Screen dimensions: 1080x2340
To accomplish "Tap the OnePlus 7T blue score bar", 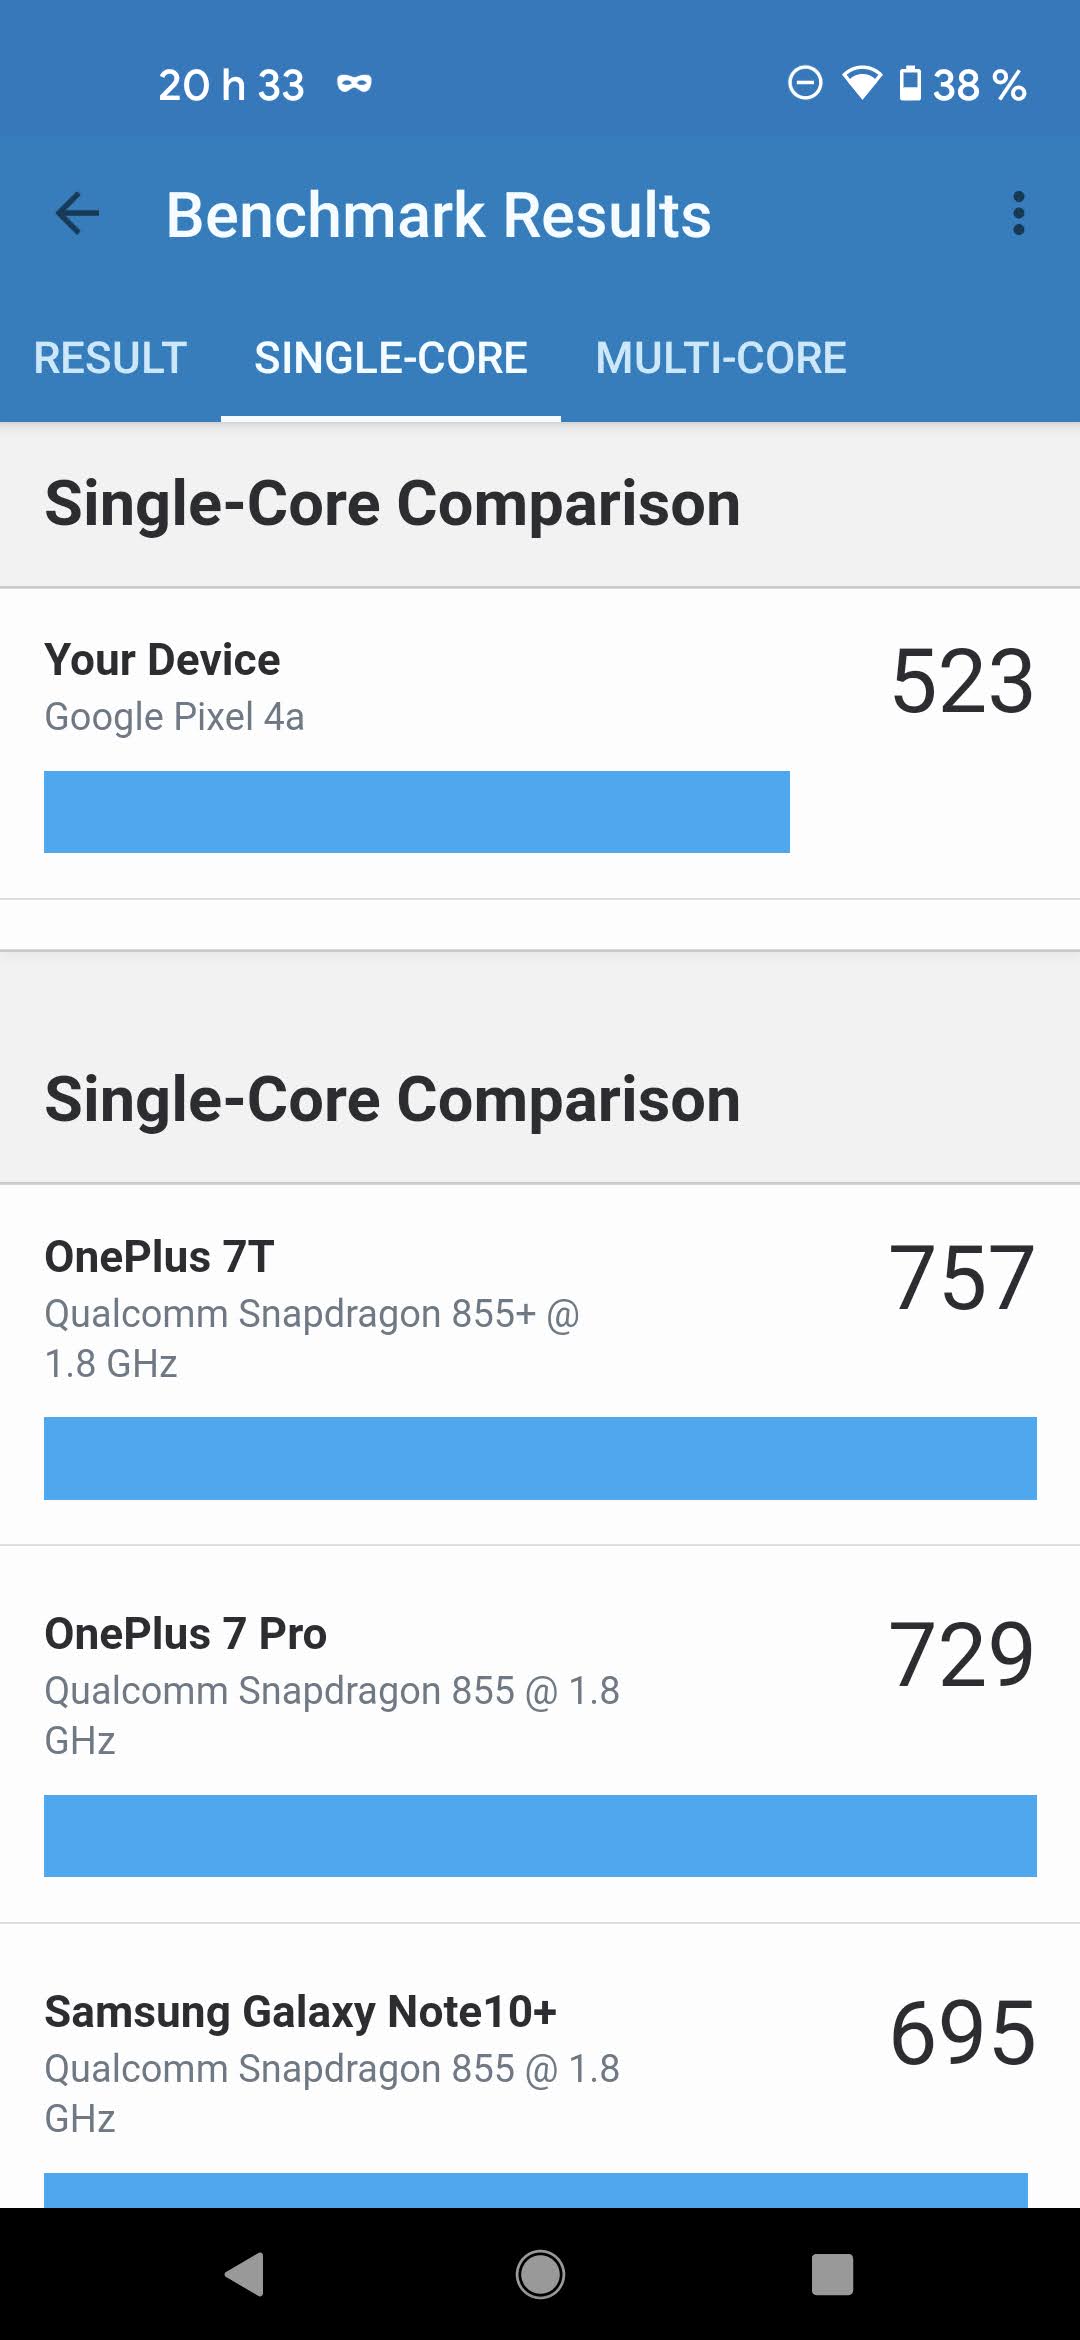I will [540, 1458].
